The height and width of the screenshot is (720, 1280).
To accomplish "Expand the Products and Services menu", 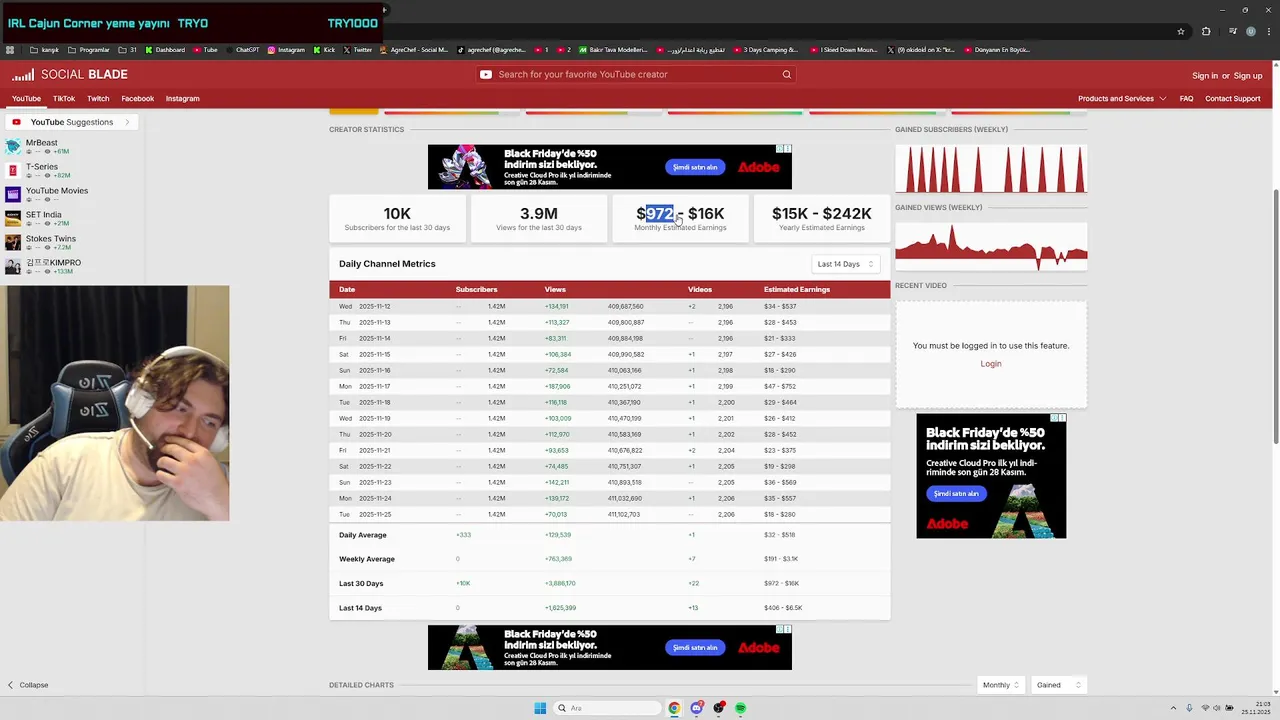I will [1122, 99].
